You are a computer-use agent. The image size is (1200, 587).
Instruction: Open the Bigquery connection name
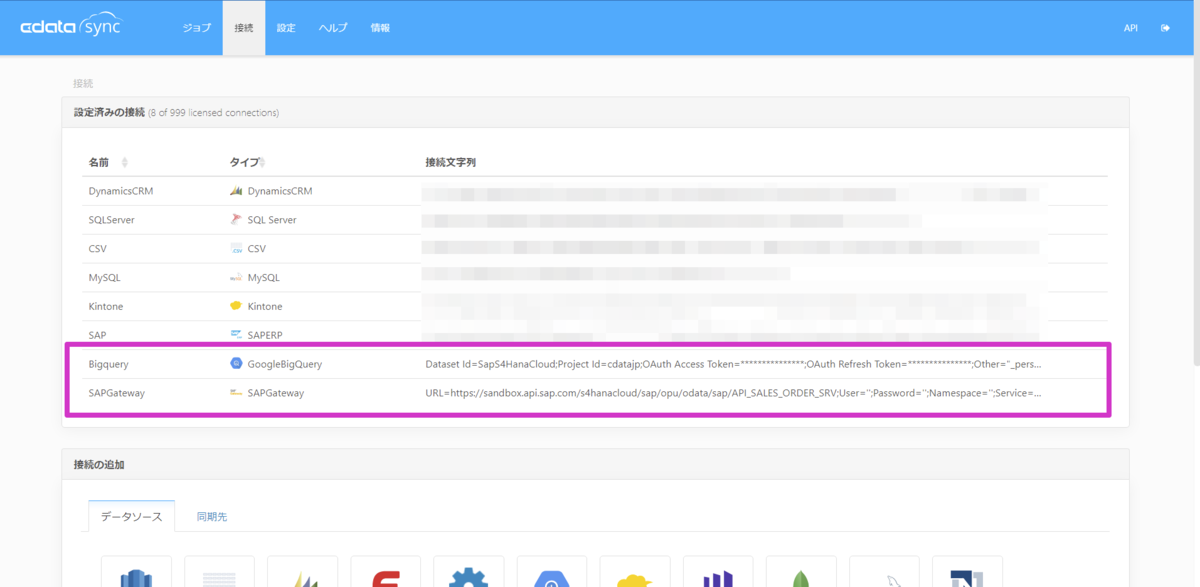point(108,364)
